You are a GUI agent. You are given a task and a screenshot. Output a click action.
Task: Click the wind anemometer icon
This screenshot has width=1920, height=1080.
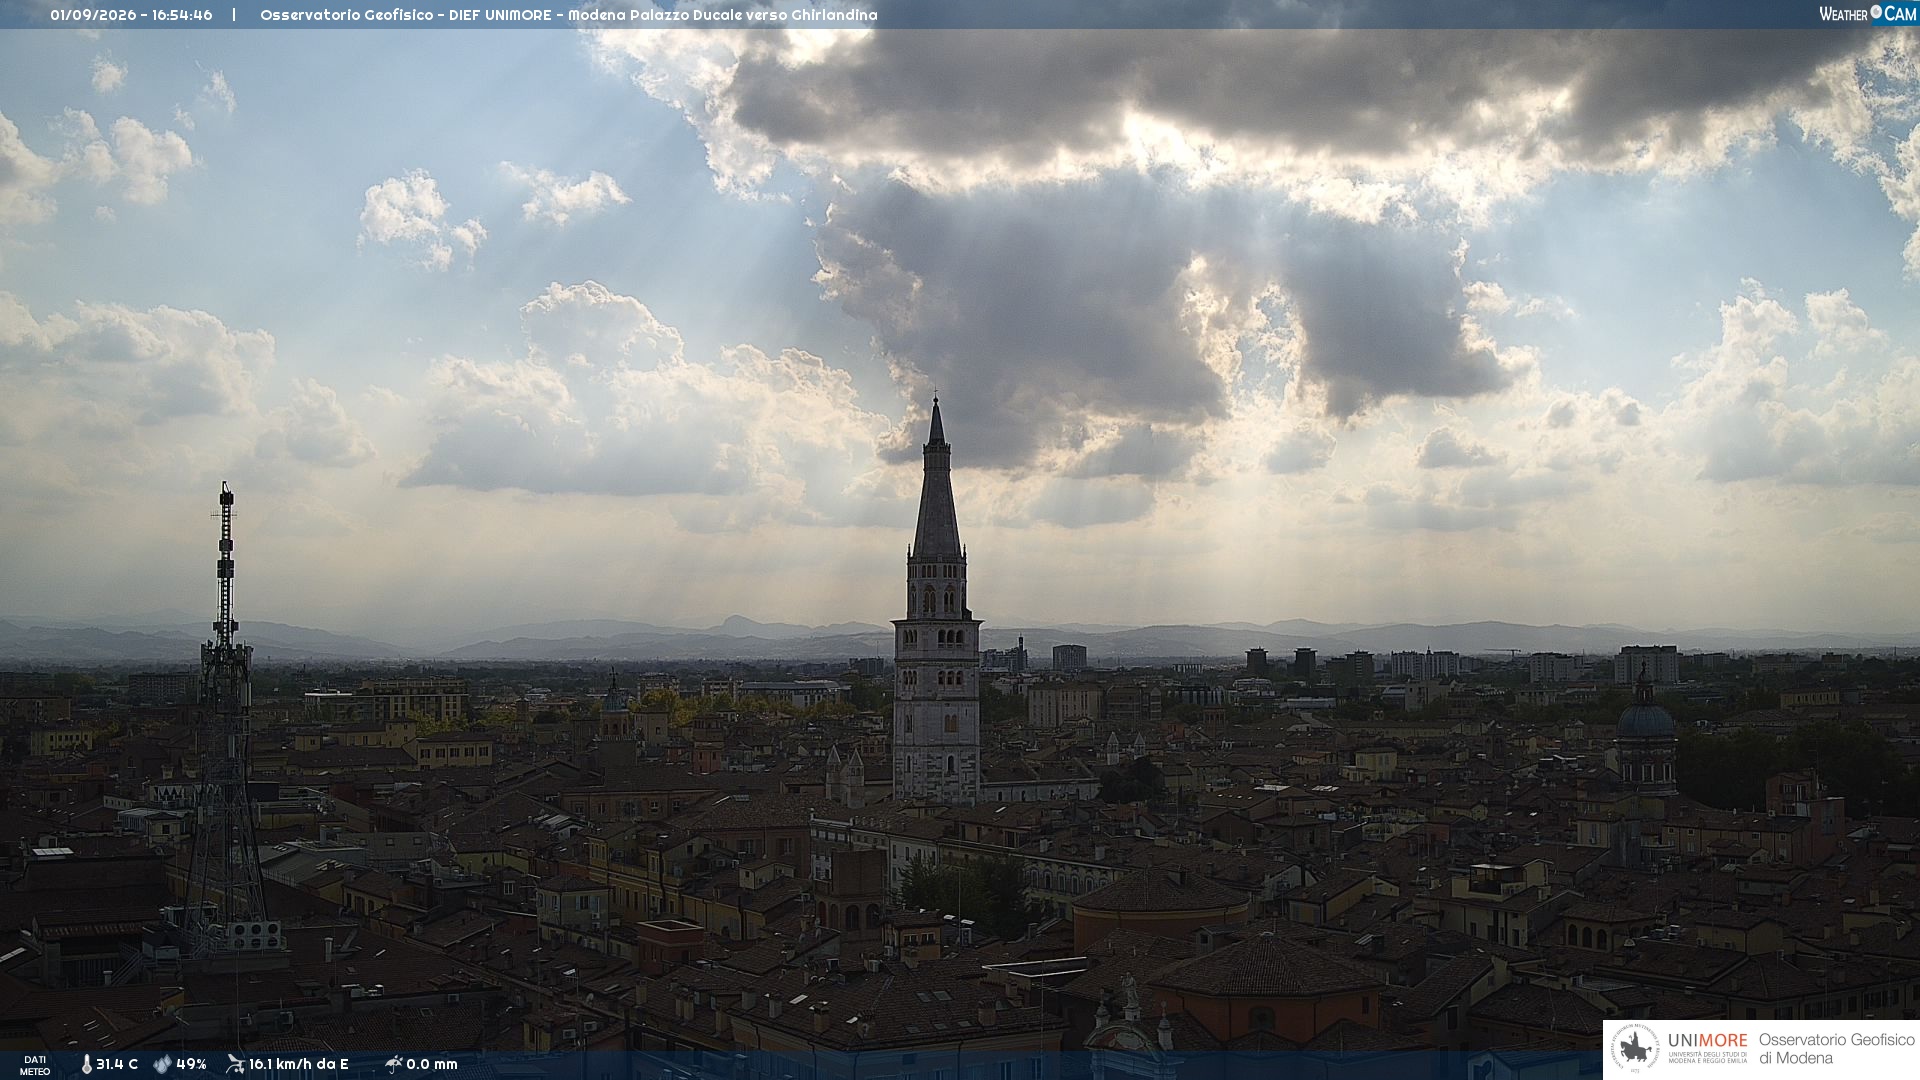point(235,1064)
